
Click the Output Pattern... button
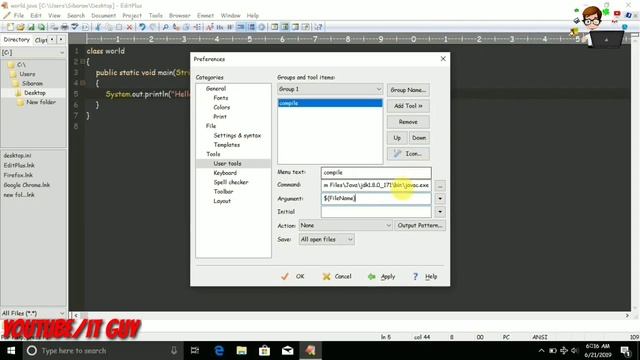tap(420, 225)
